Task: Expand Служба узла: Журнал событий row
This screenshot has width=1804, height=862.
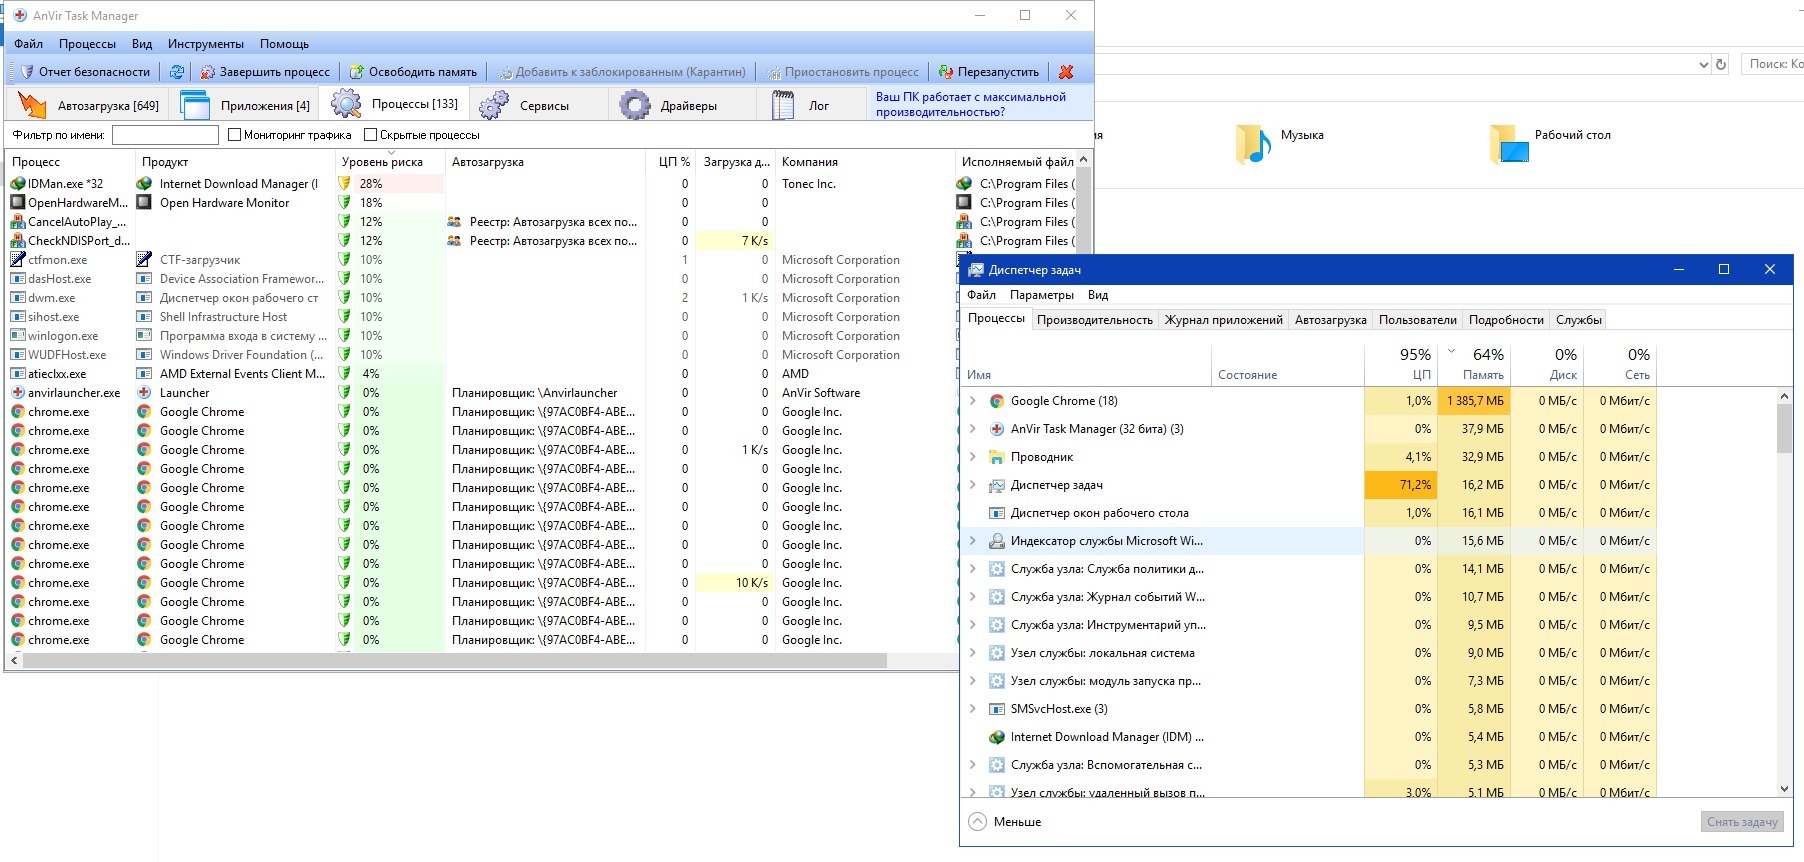Action: coord(973,597)
